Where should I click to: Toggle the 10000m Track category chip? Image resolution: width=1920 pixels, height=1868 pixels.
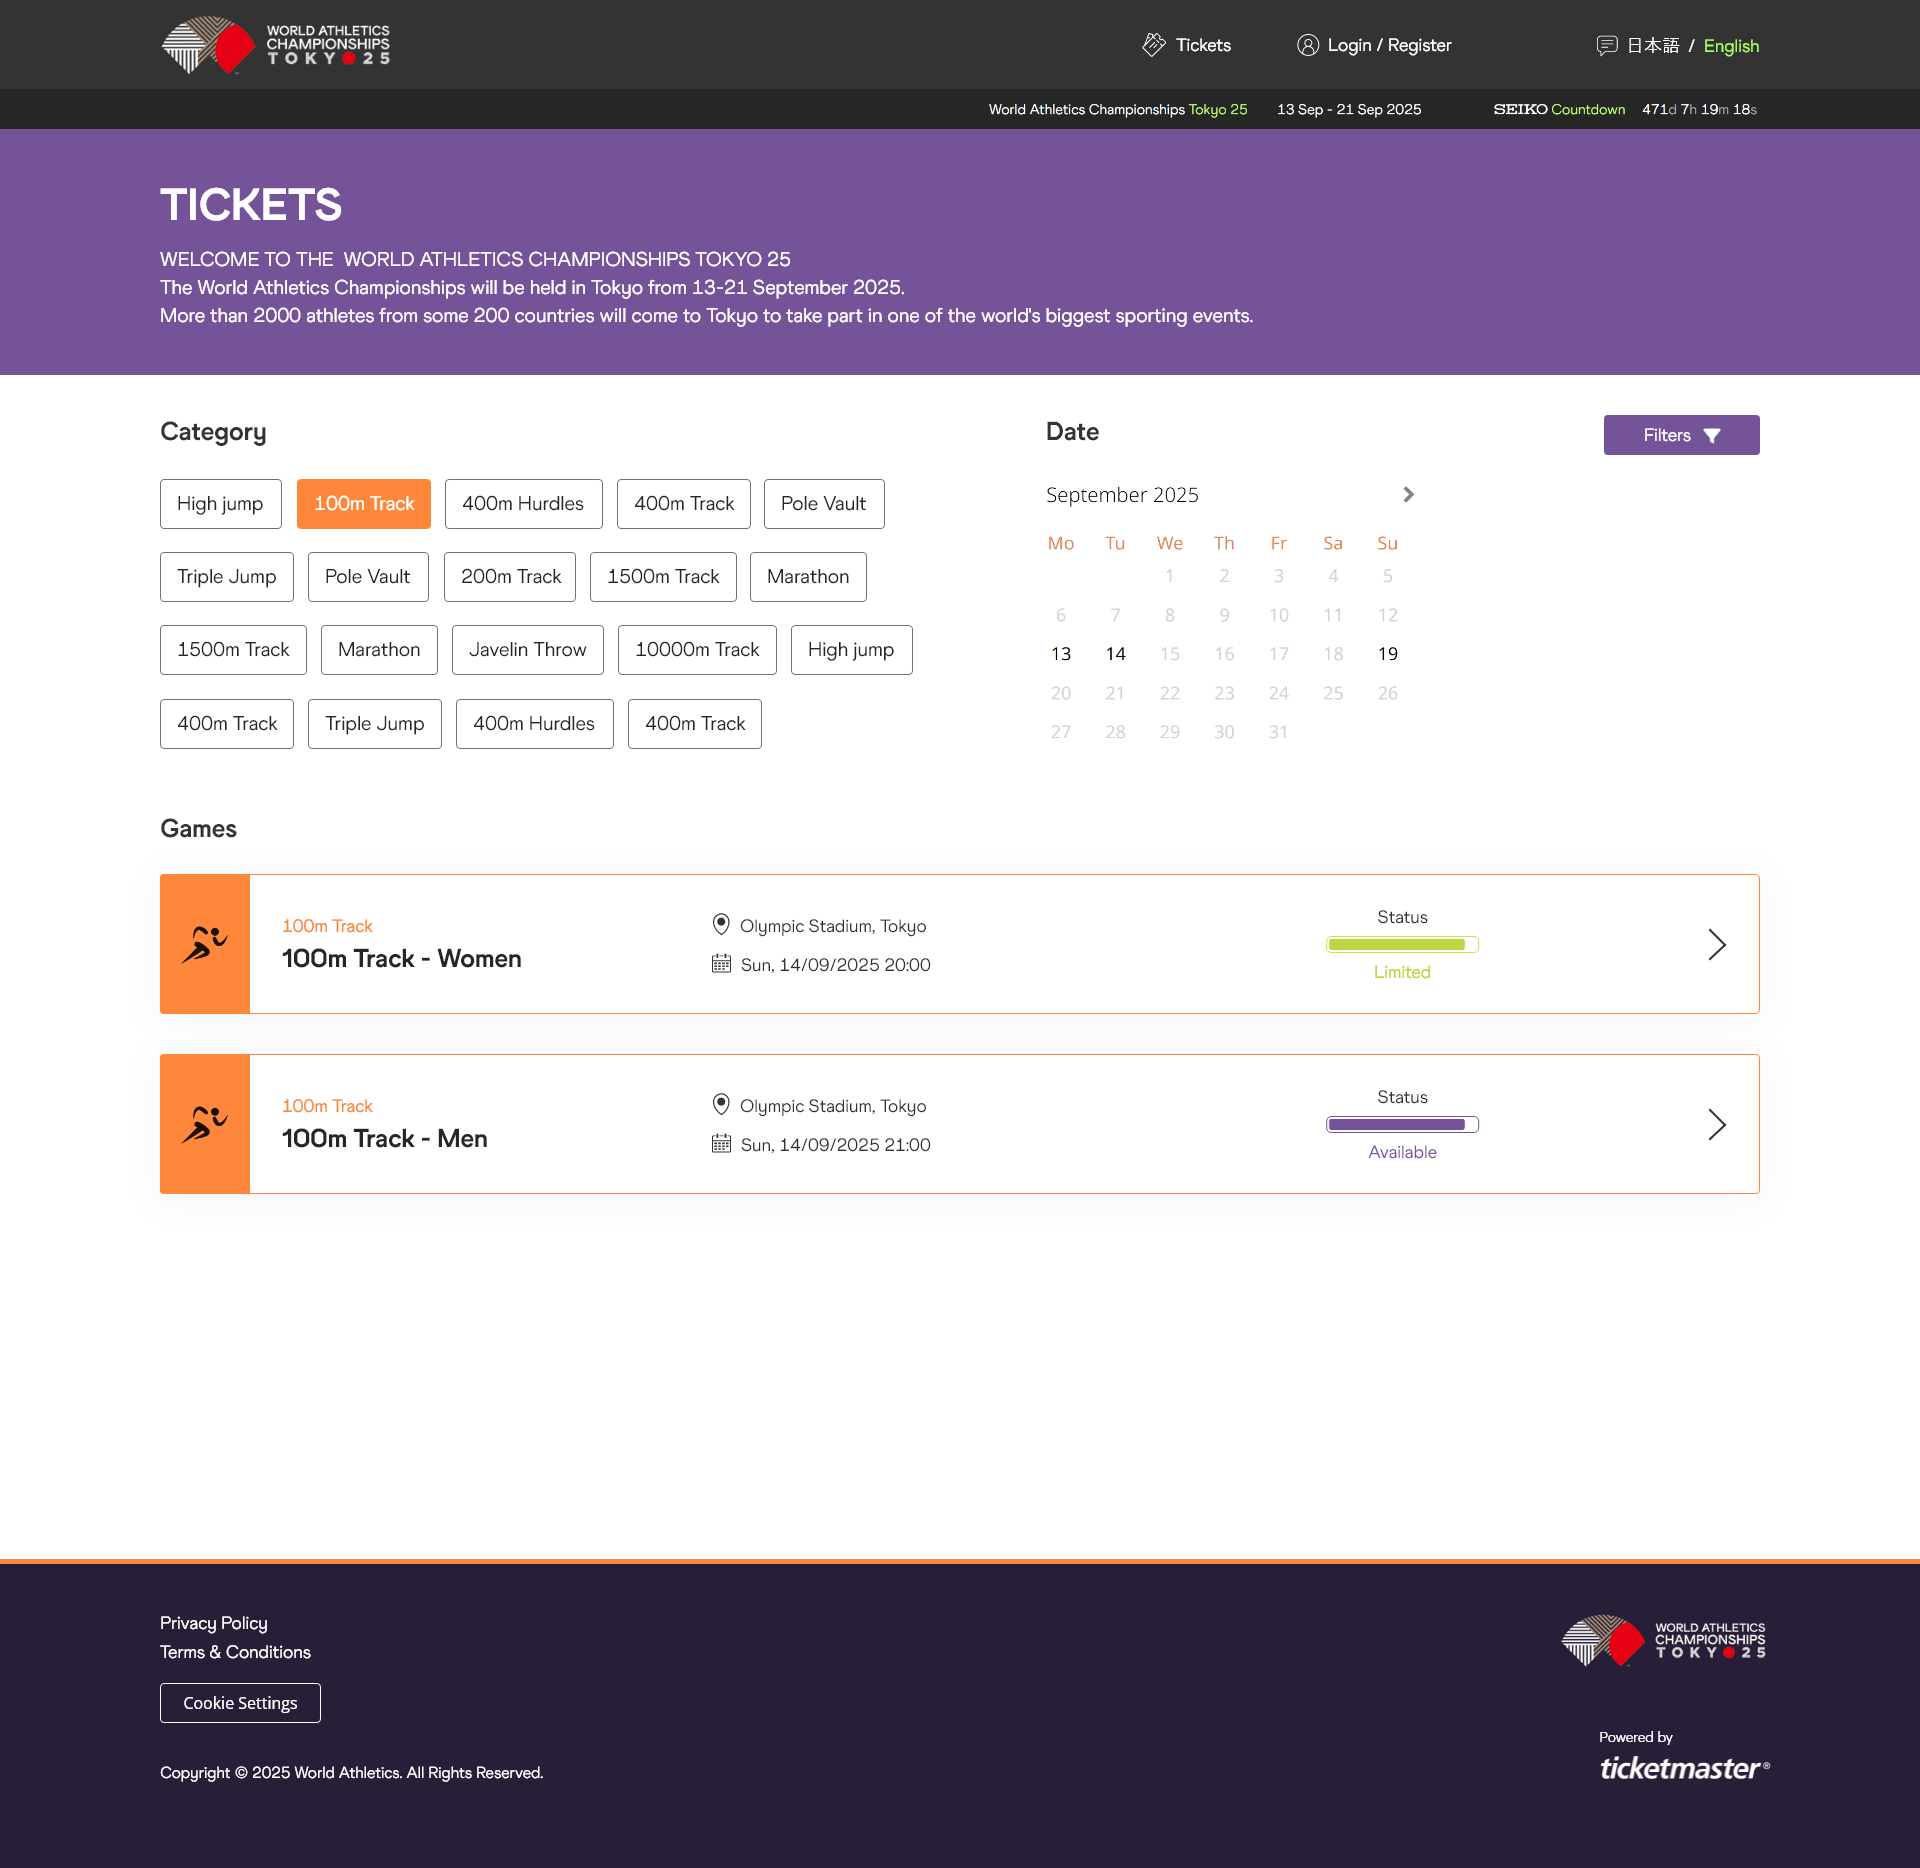pos(697,650)
